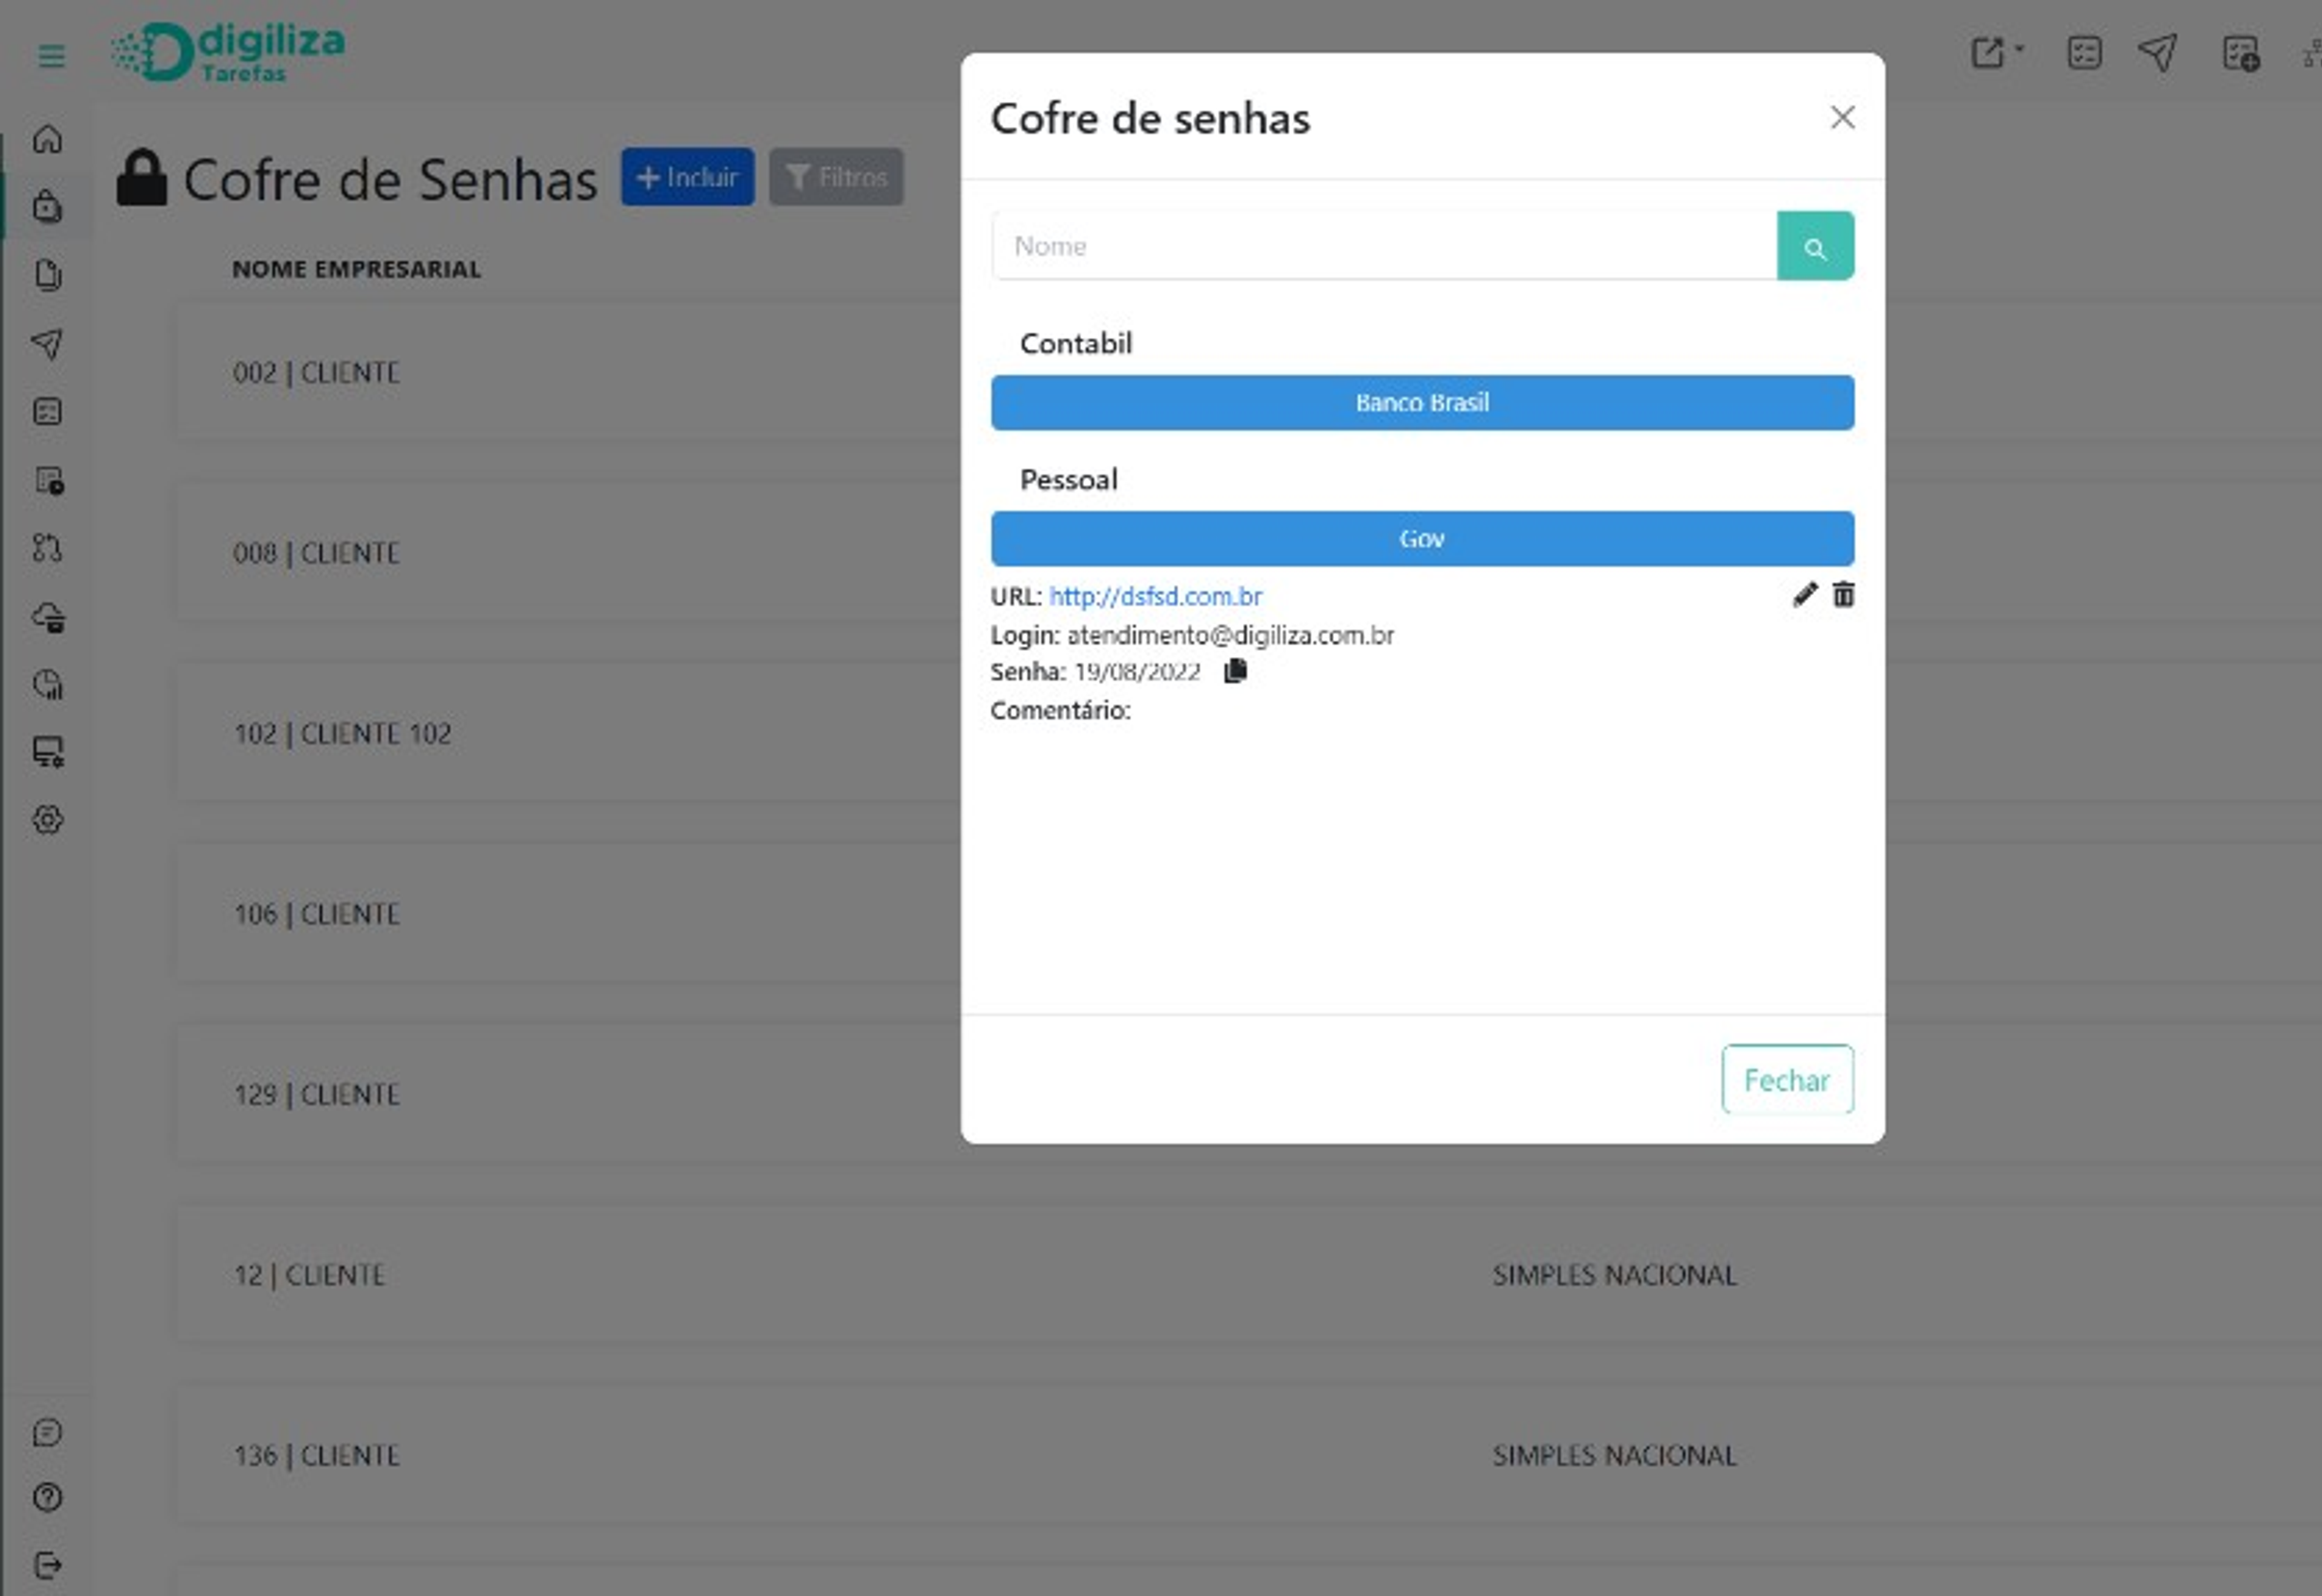Screen dimensions: 2322x1596
Task: Open the password vault lock sidebar icon
Action: click(x=48, y=206)
